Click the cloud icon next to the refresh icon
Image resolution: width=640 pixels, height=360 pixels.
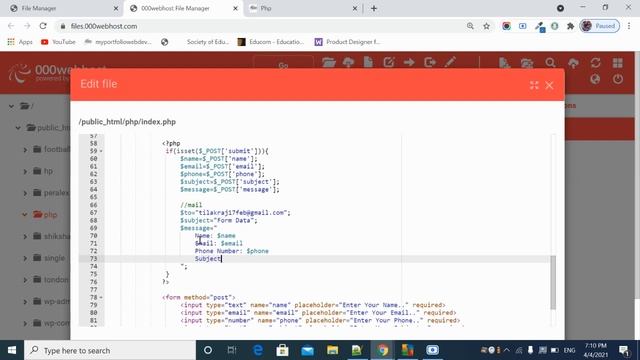pyautogui.click(x=573, y=63)
